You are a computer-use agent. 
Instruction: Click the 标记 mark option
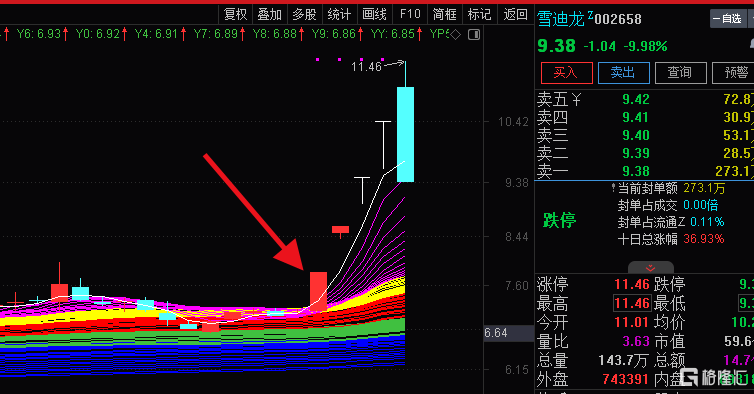(480, 14)
